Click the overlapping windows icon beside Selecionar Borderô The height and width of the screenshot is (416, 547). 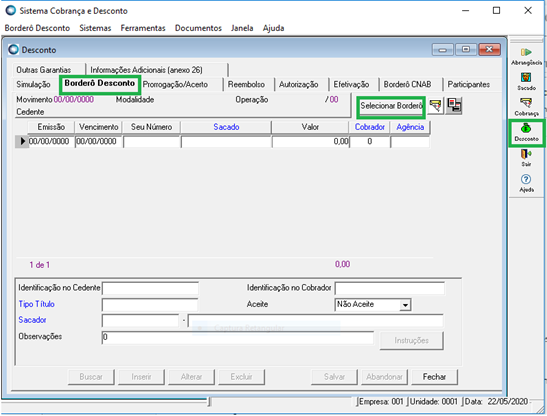point(454,105)
